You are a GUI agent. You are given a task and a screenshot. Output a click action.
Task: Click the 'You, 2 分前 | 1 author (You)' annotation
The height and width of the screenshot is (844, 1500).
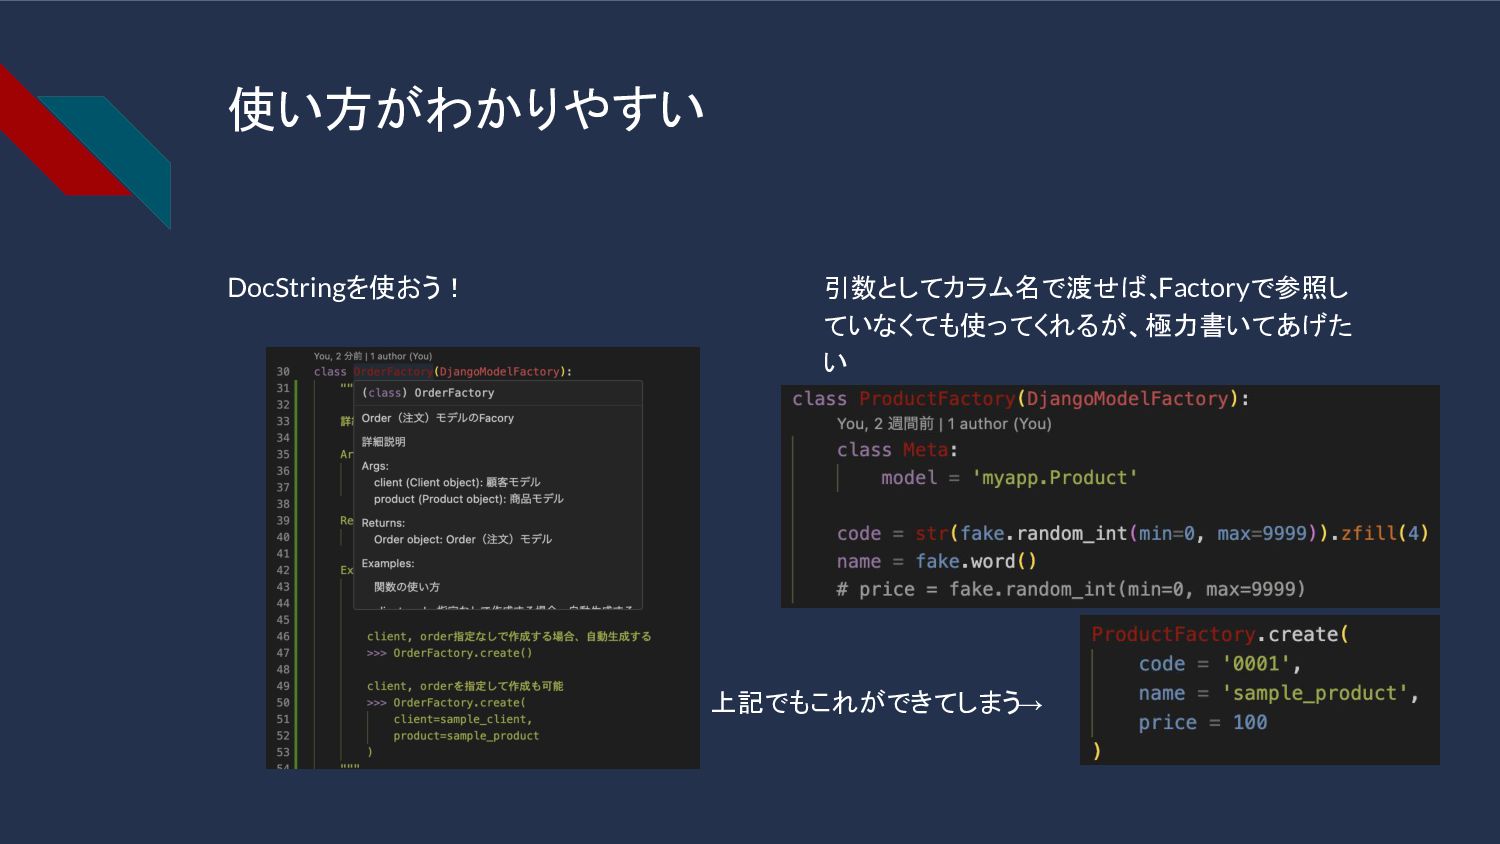pos(373,356)
